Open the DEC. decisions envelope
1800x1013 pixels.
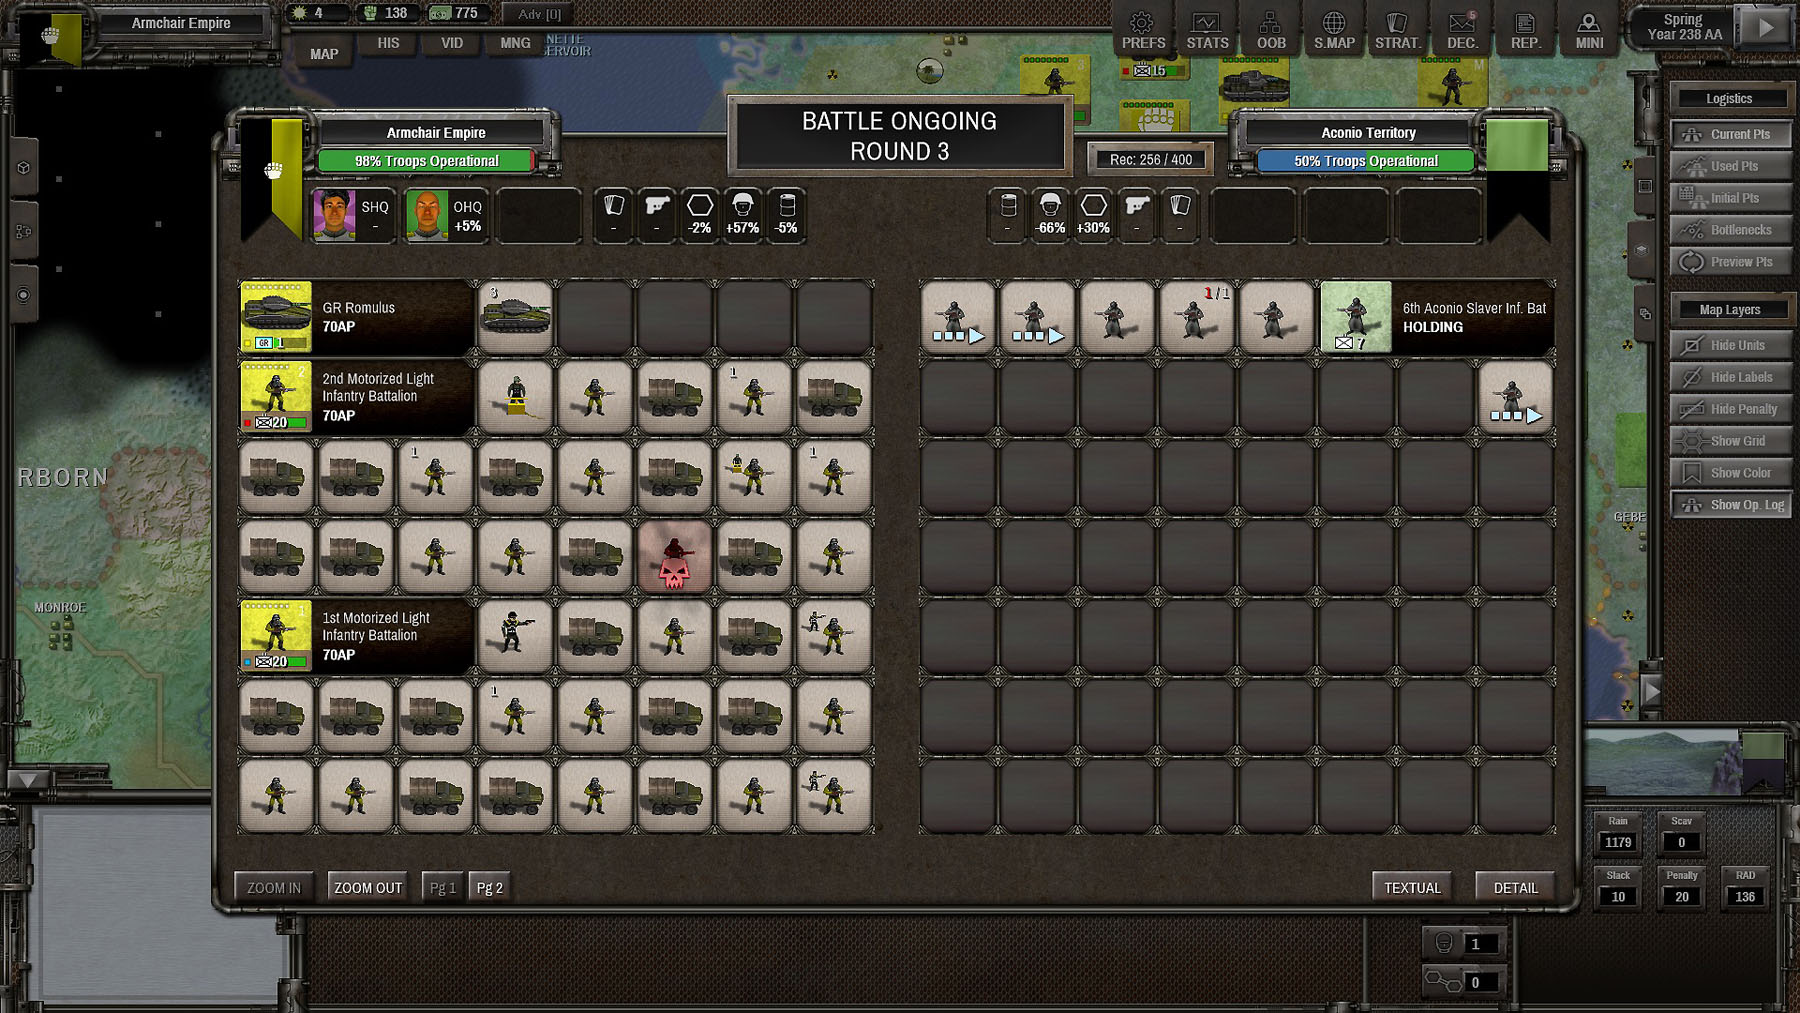tap(1461, 30)
